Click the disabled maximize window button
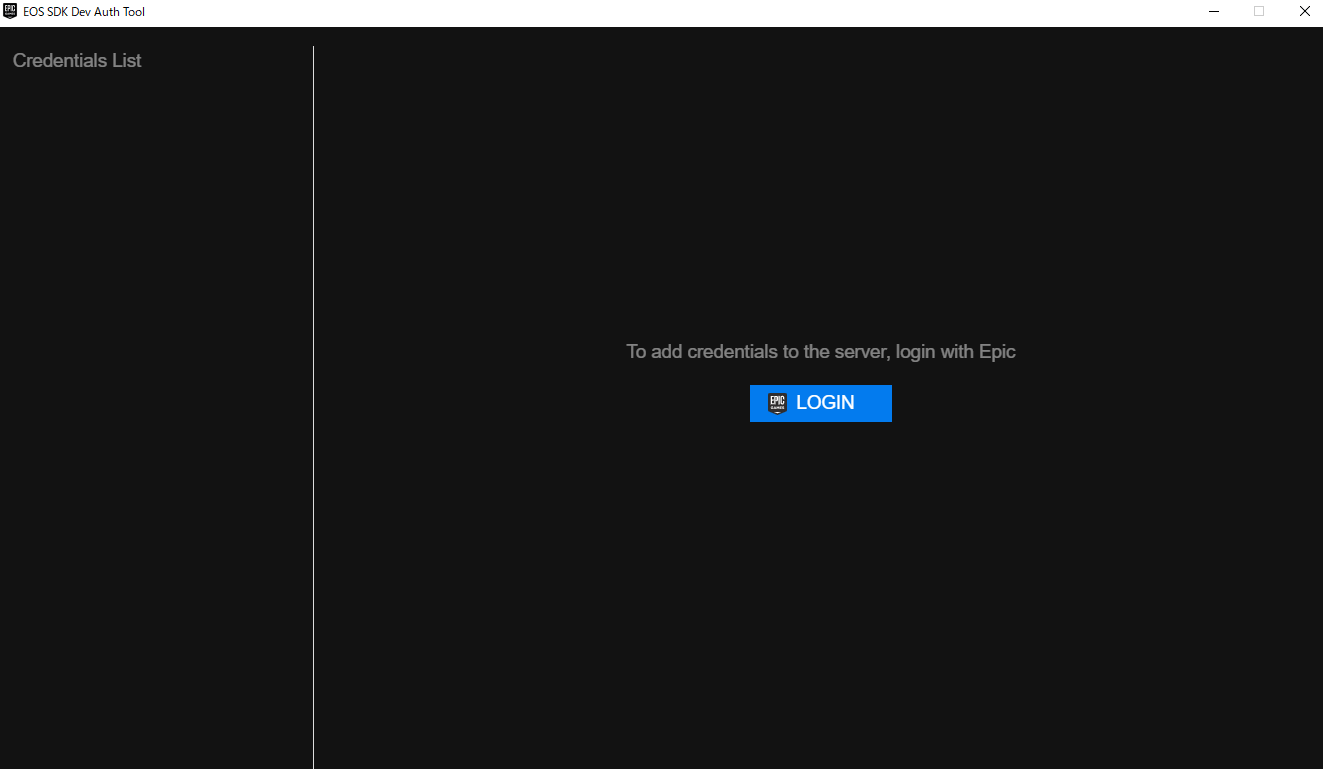The height and width of the screenshot is (769, 1323). (1259, 12)
